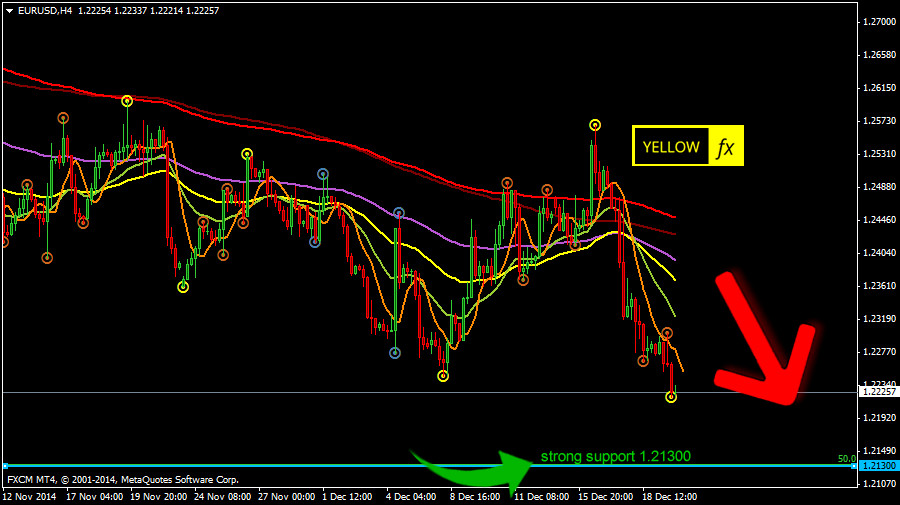Click the orange circle marker at the far-left low
The height and width of the screenshot is (505, 900).
coord(47,258)
